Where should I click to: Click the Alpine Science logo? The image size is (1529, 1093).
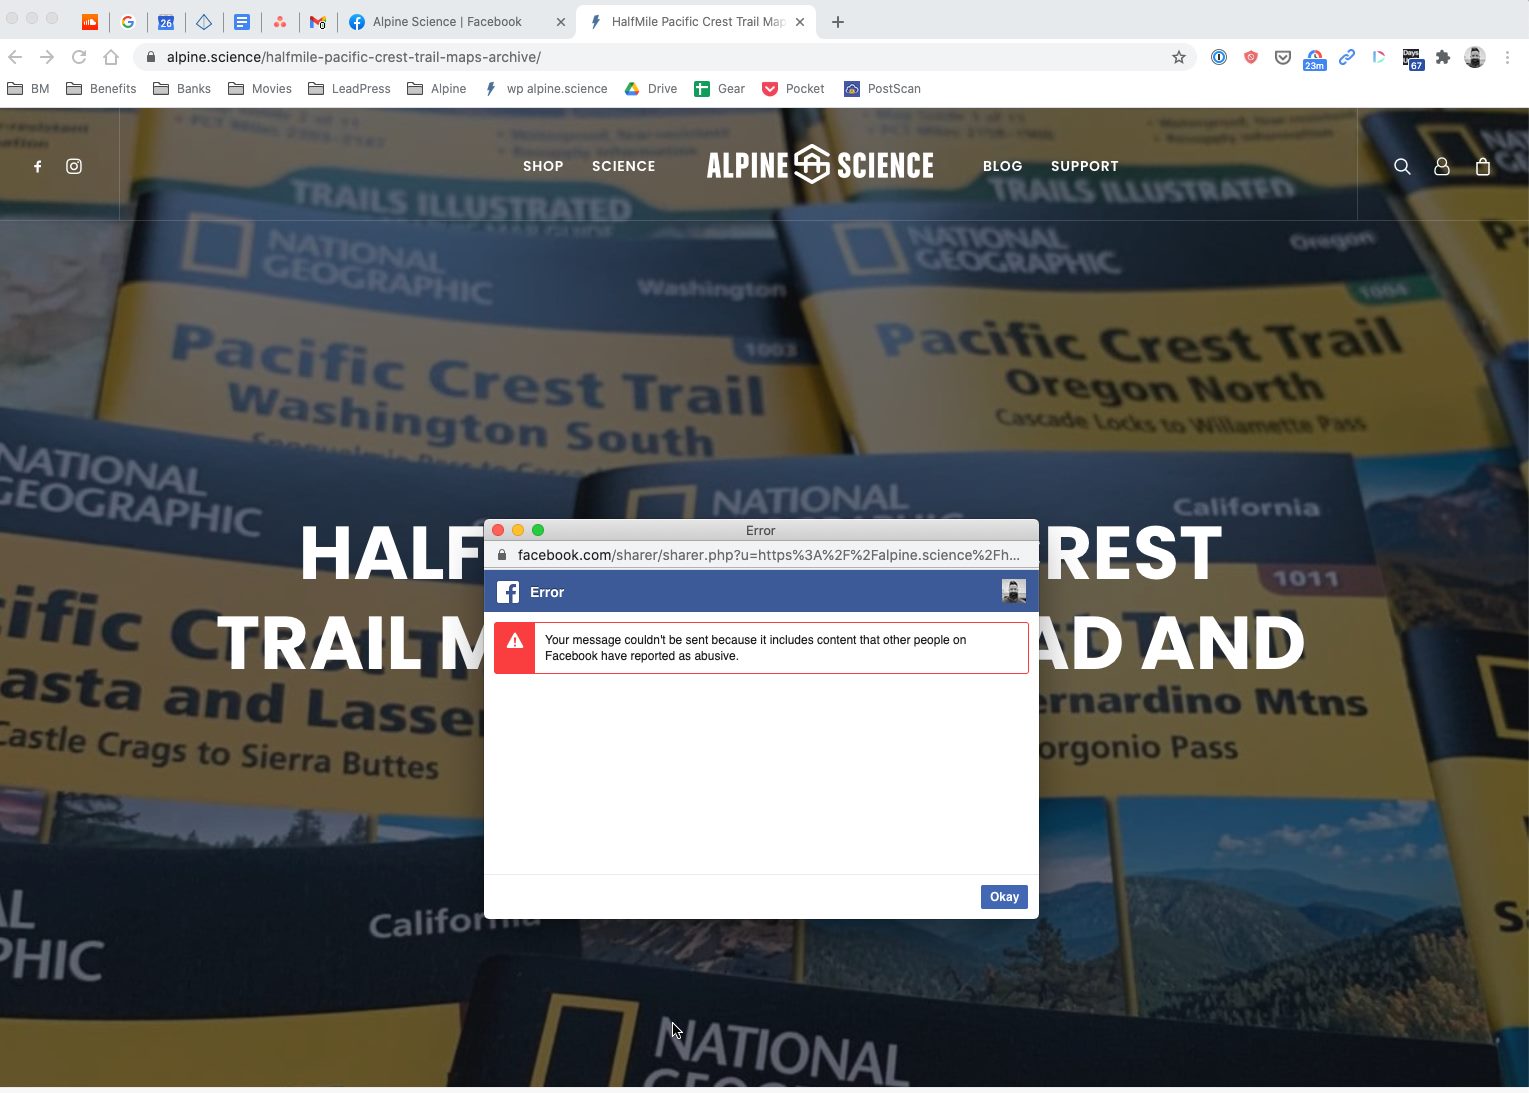820,165
